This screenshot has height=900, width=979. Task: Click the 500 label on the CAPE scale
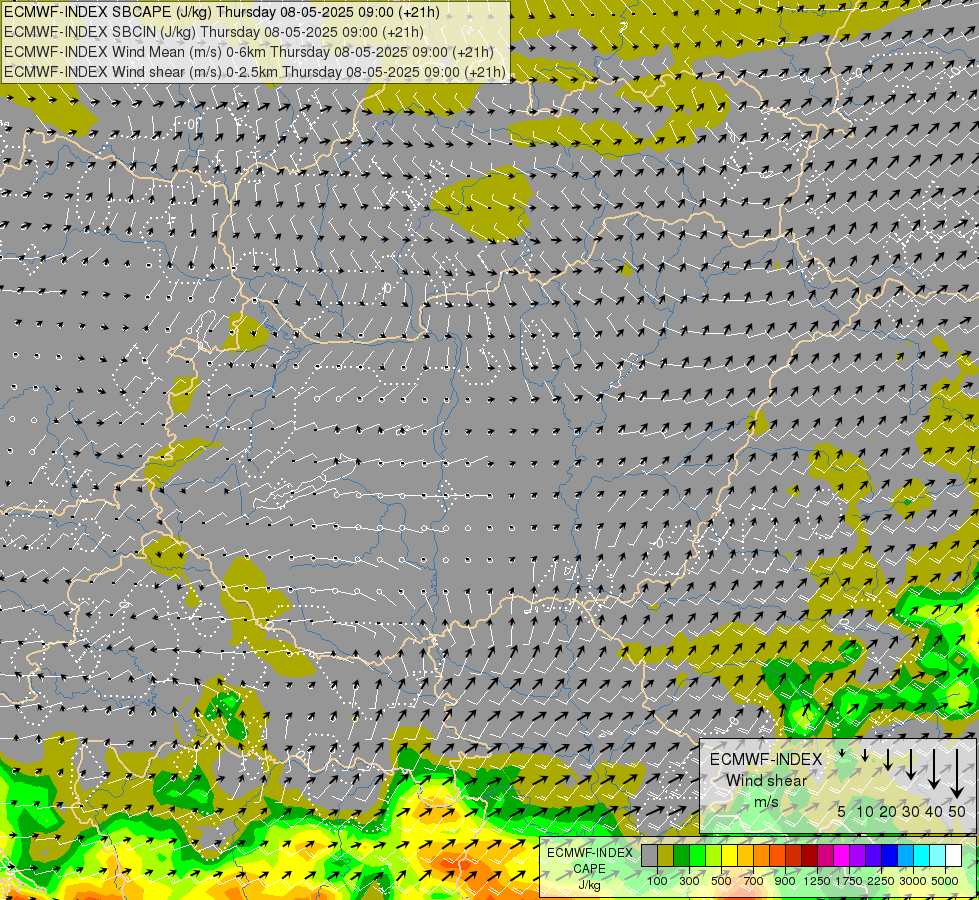721,881
